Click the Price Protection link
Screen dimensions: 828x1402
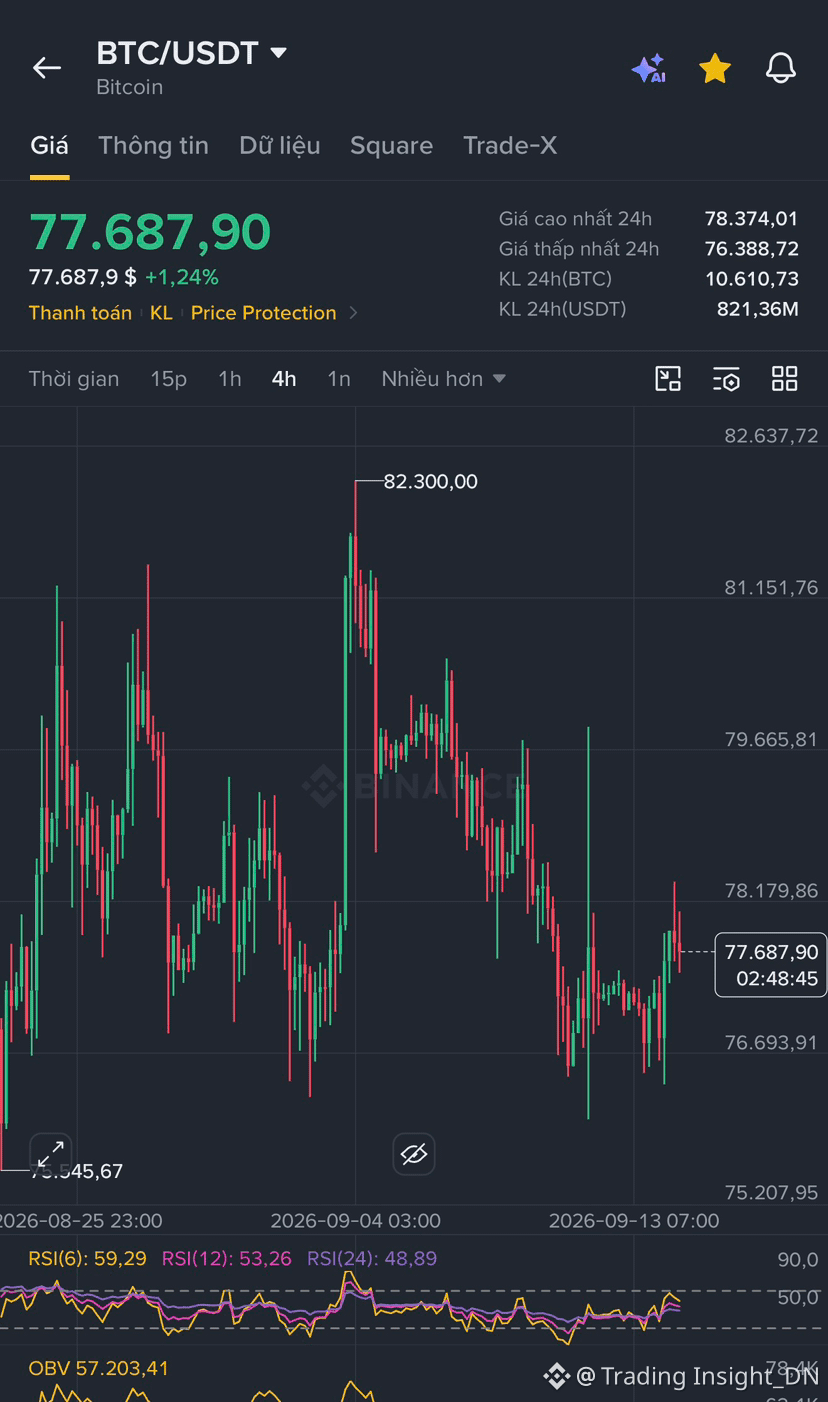(x=263, y=313)
